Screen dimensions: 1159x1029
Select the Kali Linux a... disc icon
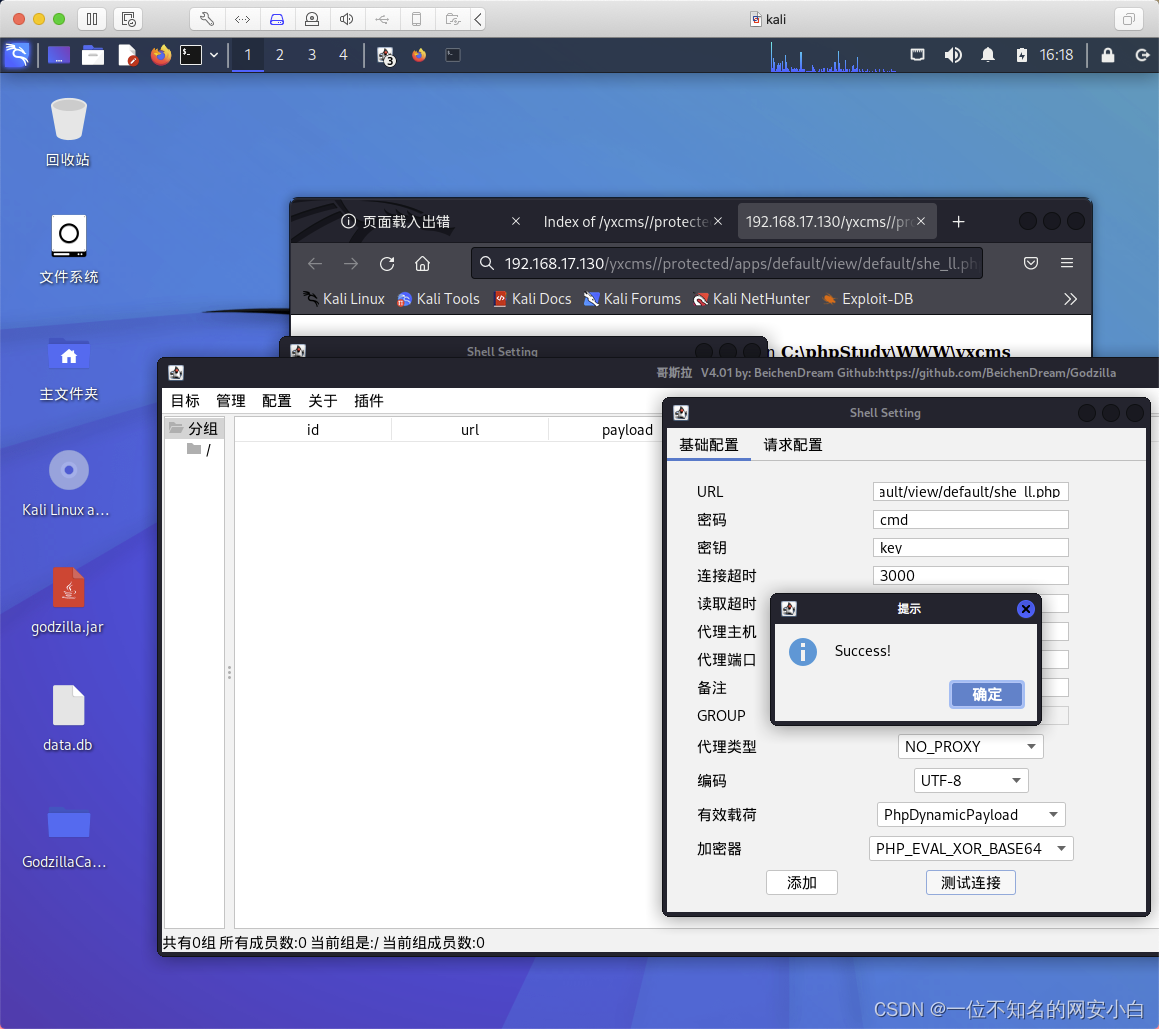67,483
